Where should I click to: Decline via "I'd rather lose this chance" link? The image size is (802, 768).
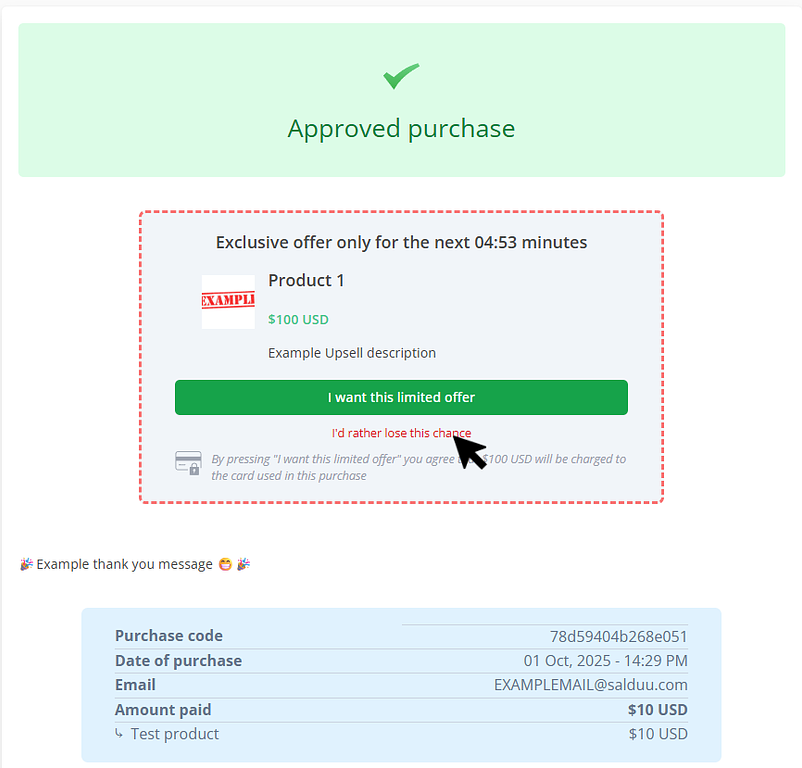tap(400, 433)
